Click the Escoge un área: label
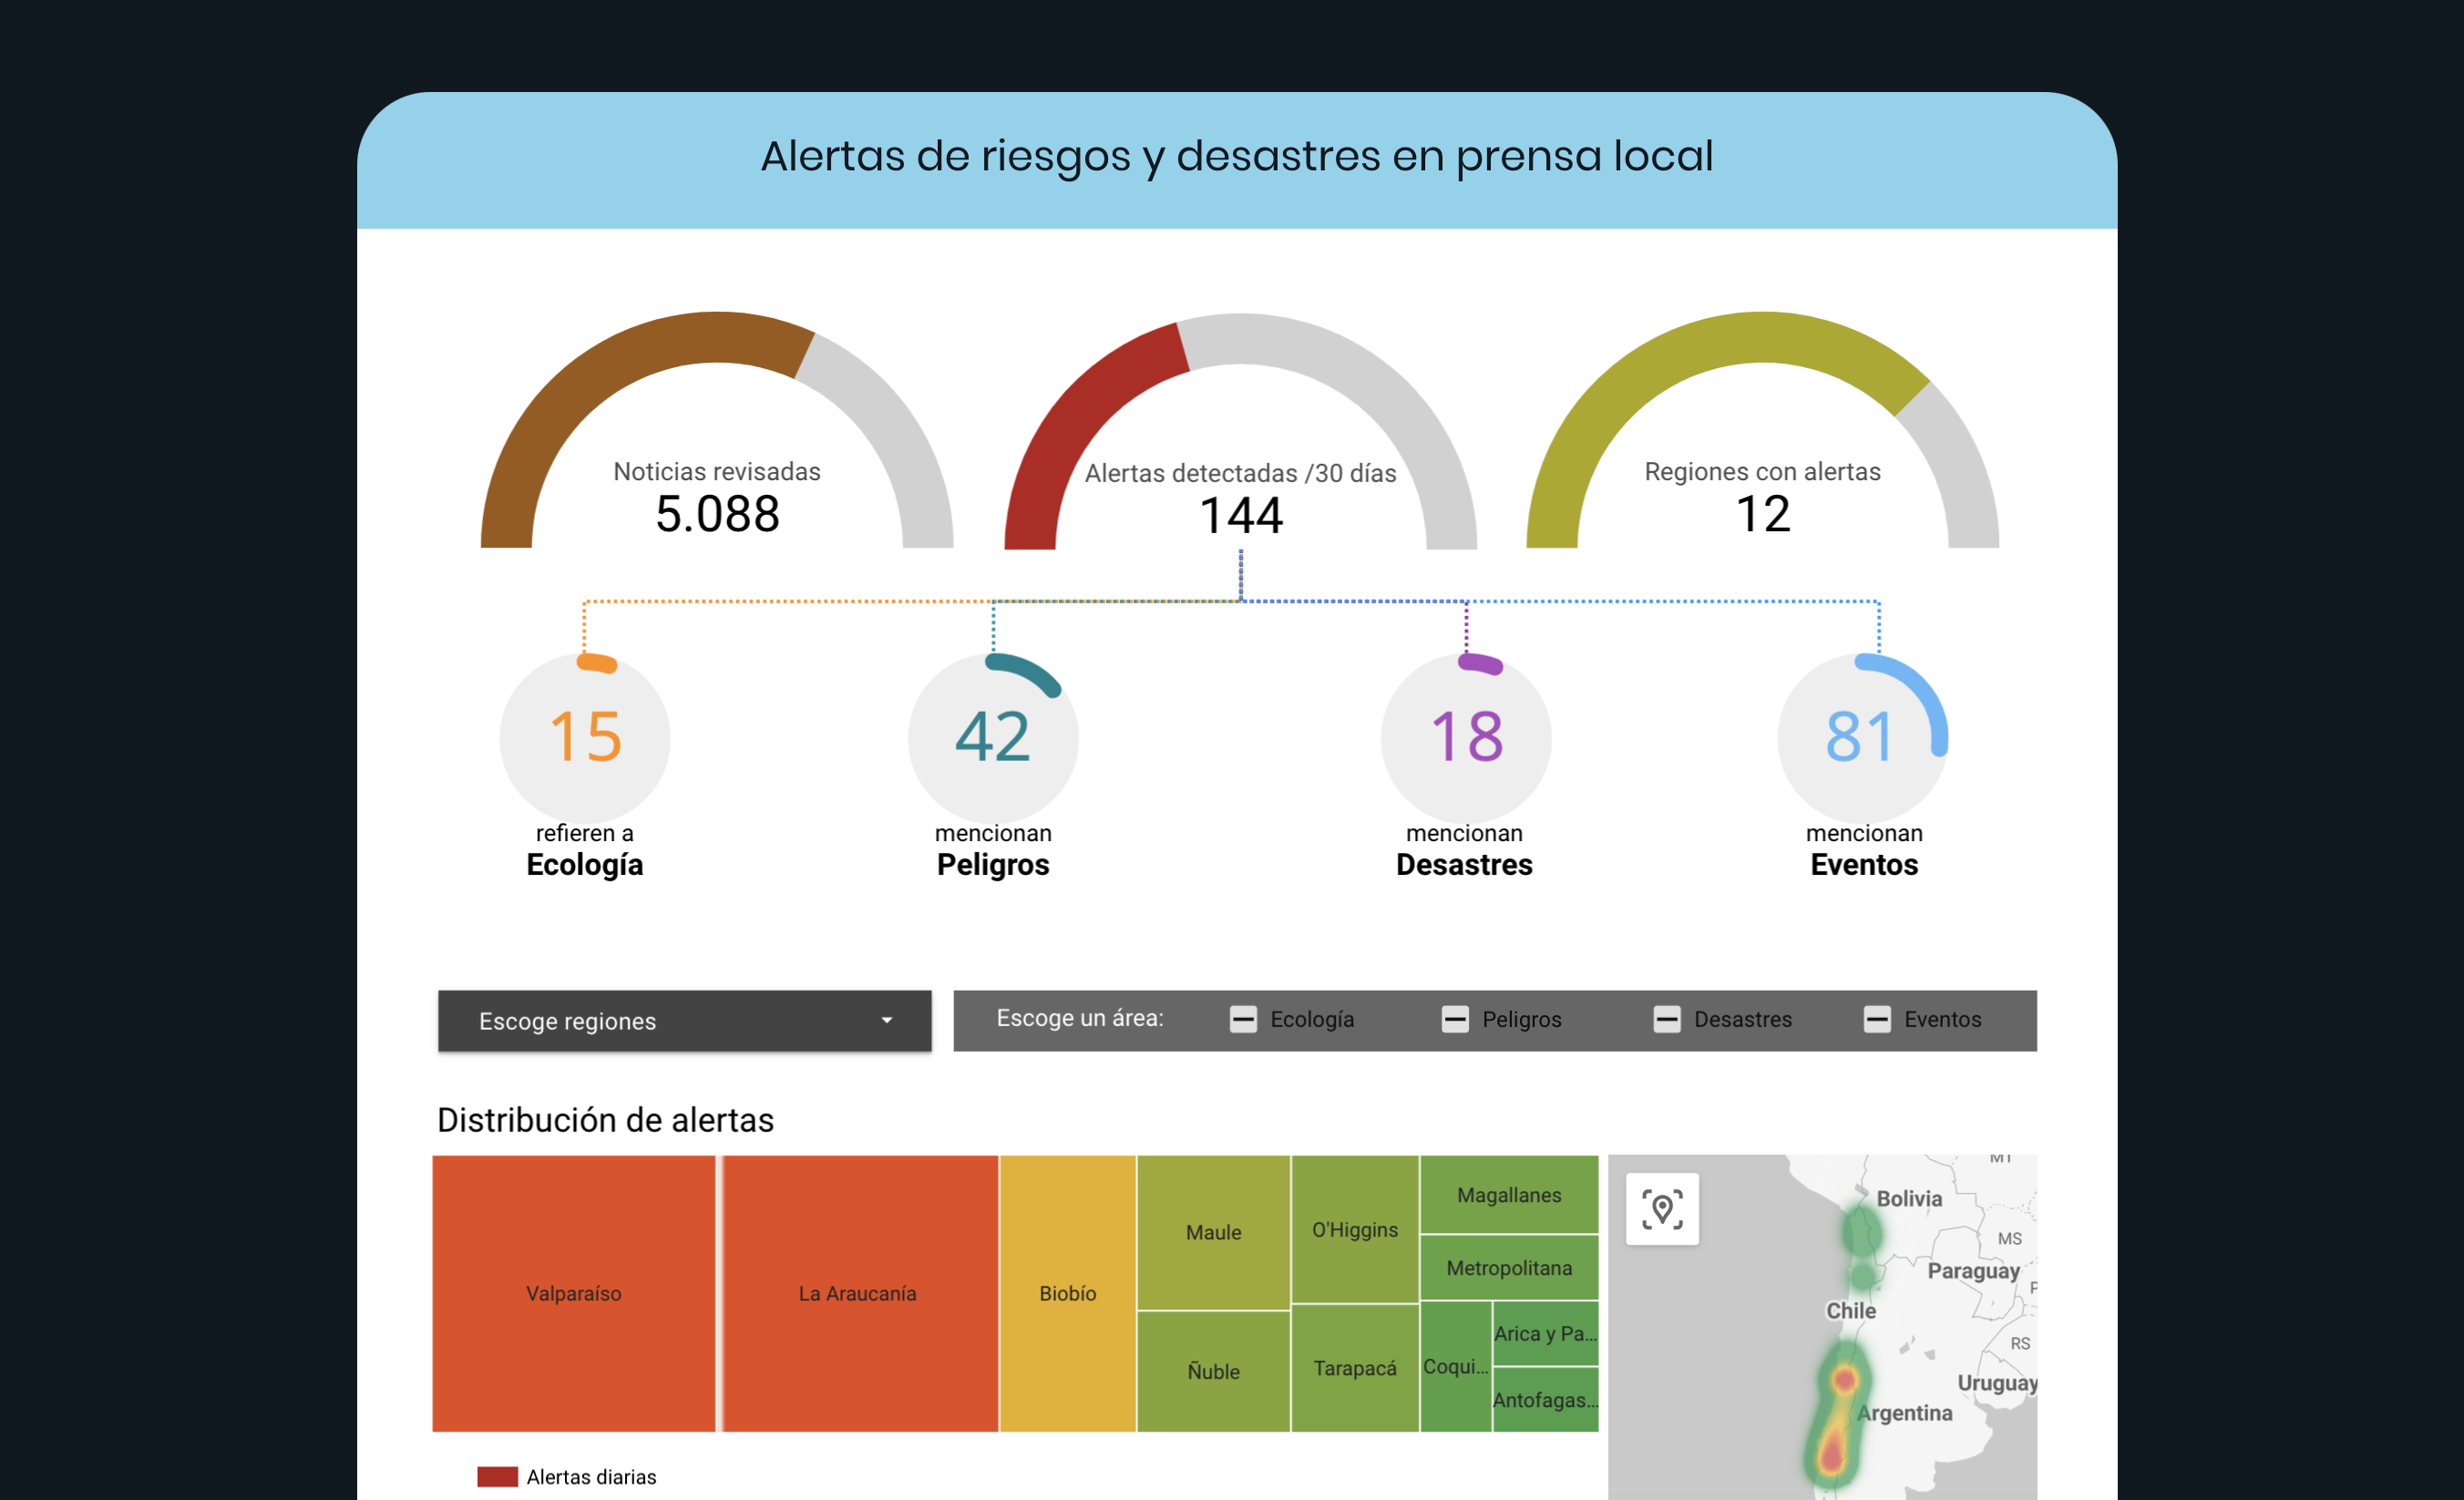Viewport: 2464px width, 1500px height. [x=1080, y=1018]
